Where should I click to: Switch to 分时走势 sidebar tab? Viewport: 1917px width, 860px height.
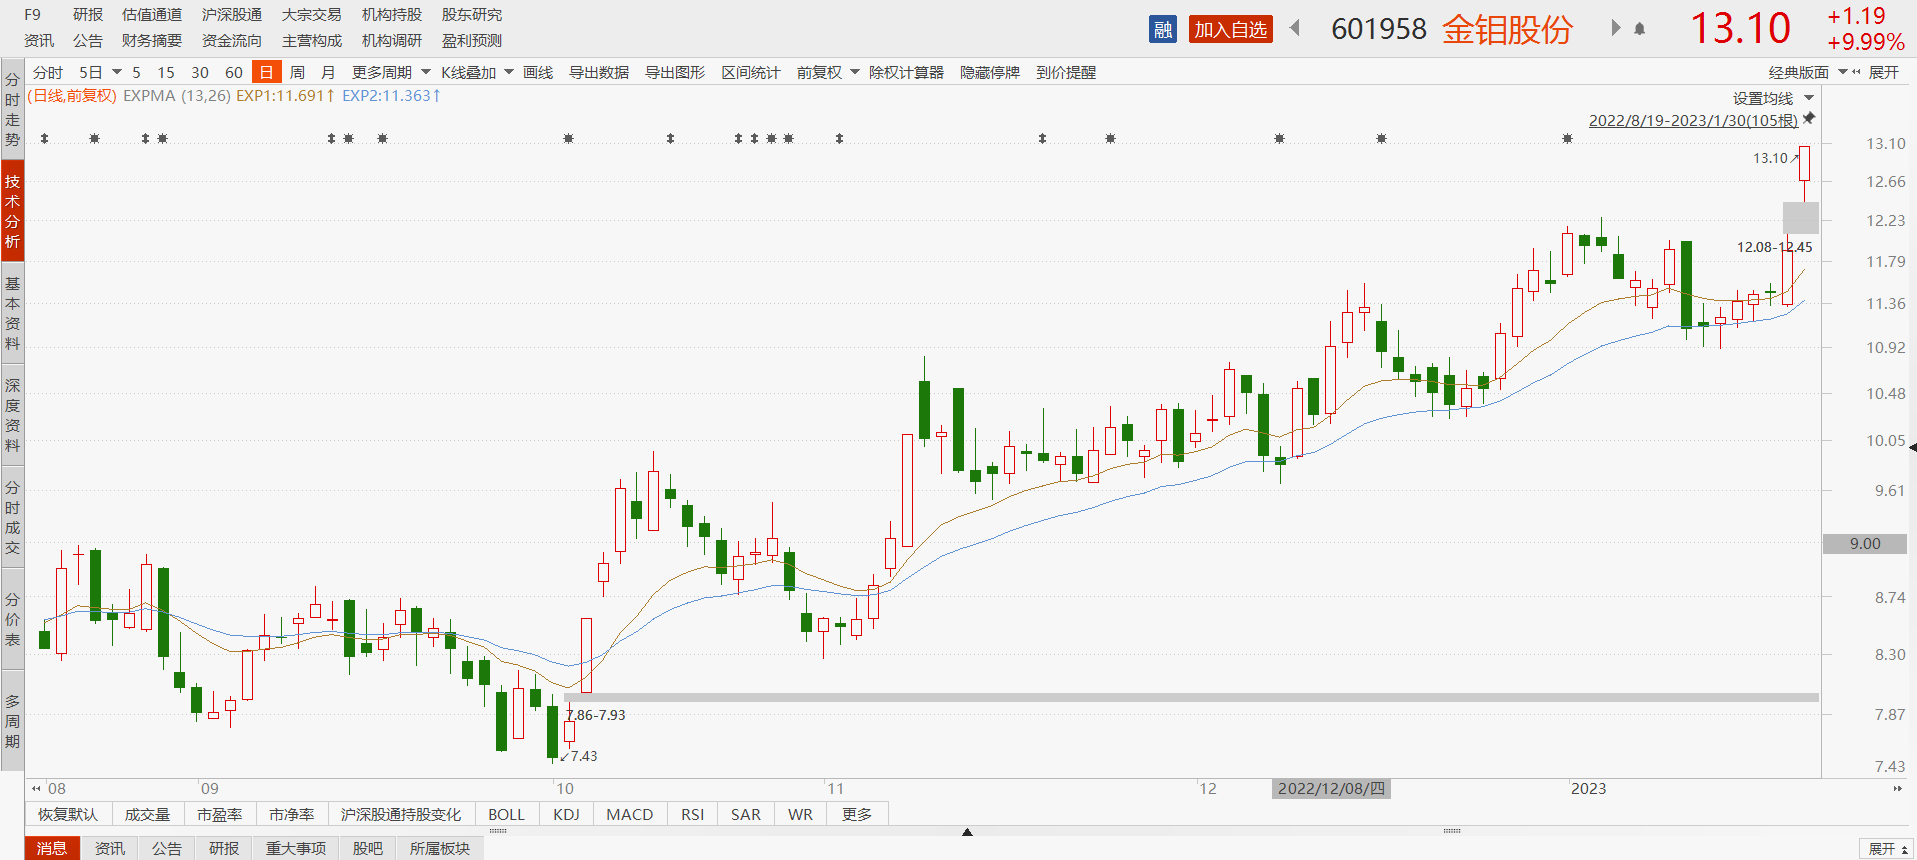tap(12, 109)
